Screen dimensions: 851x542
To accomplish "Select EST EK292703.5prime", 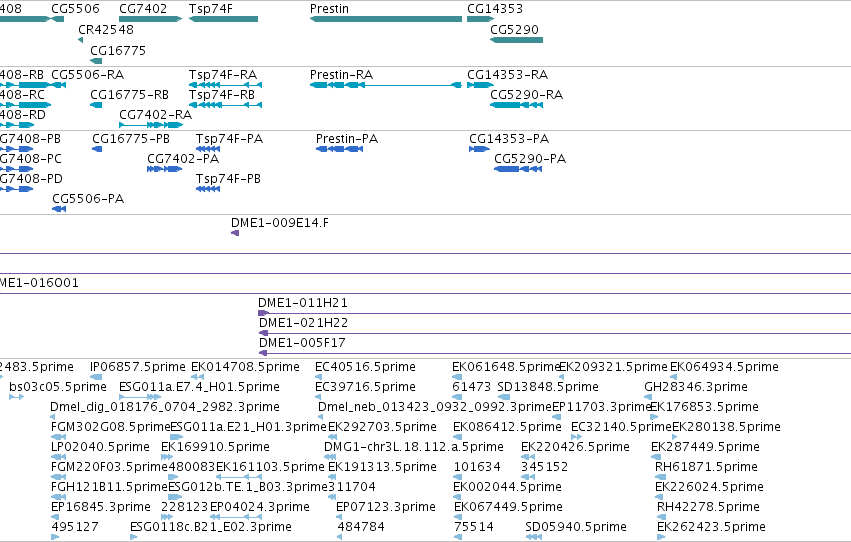I will click(382, 427).
